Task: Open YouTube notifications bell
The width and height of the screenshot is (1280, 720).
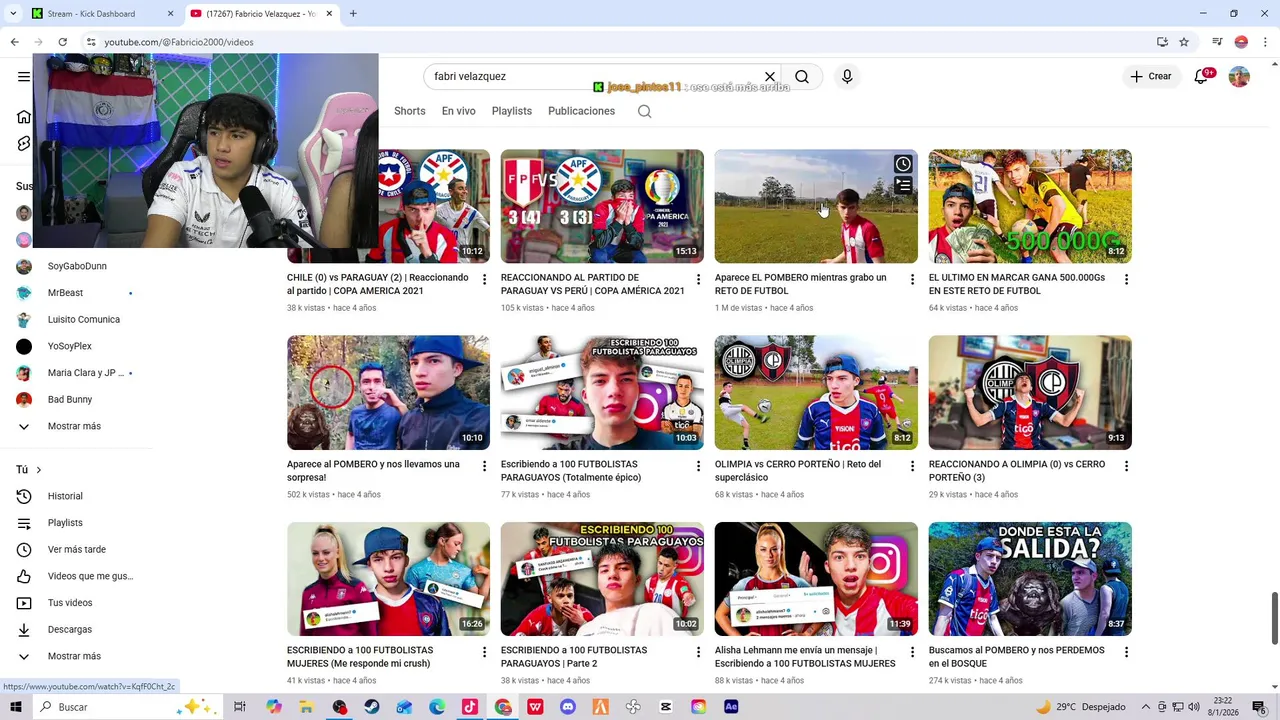Action: [x=1201, y=77]
